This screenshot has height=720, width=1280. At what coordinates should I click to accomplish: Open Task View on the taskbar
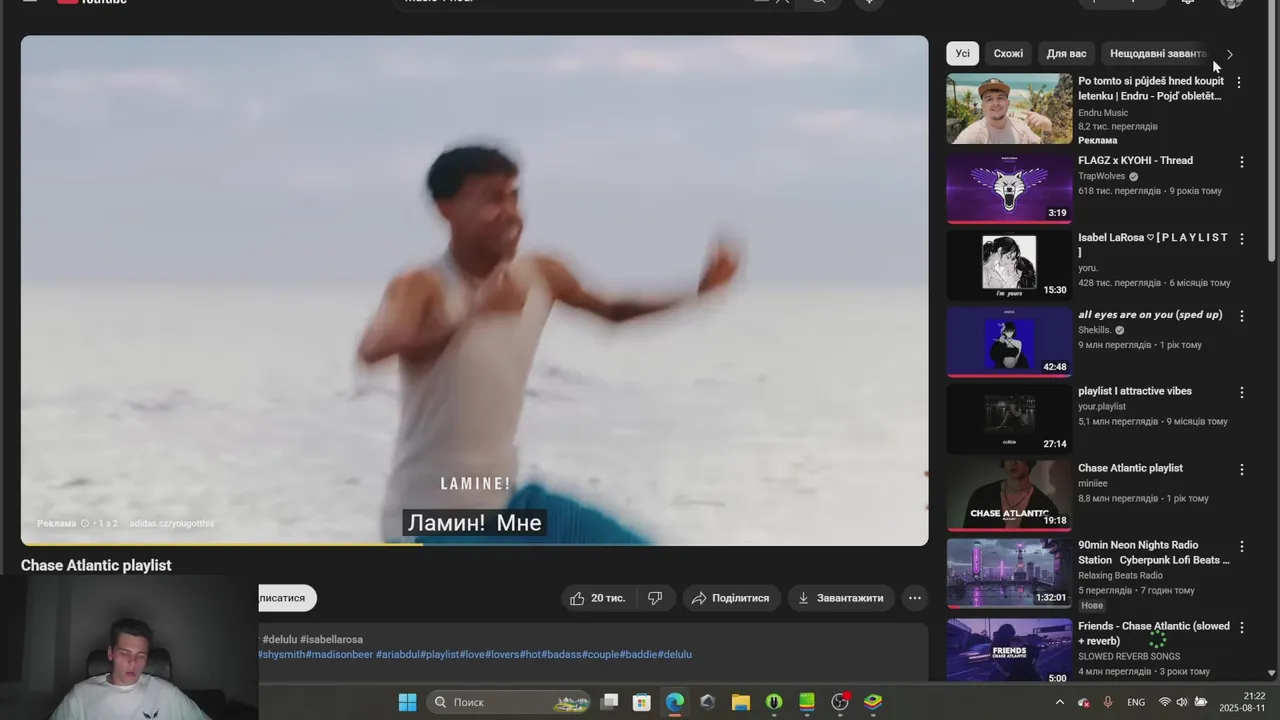609,702
